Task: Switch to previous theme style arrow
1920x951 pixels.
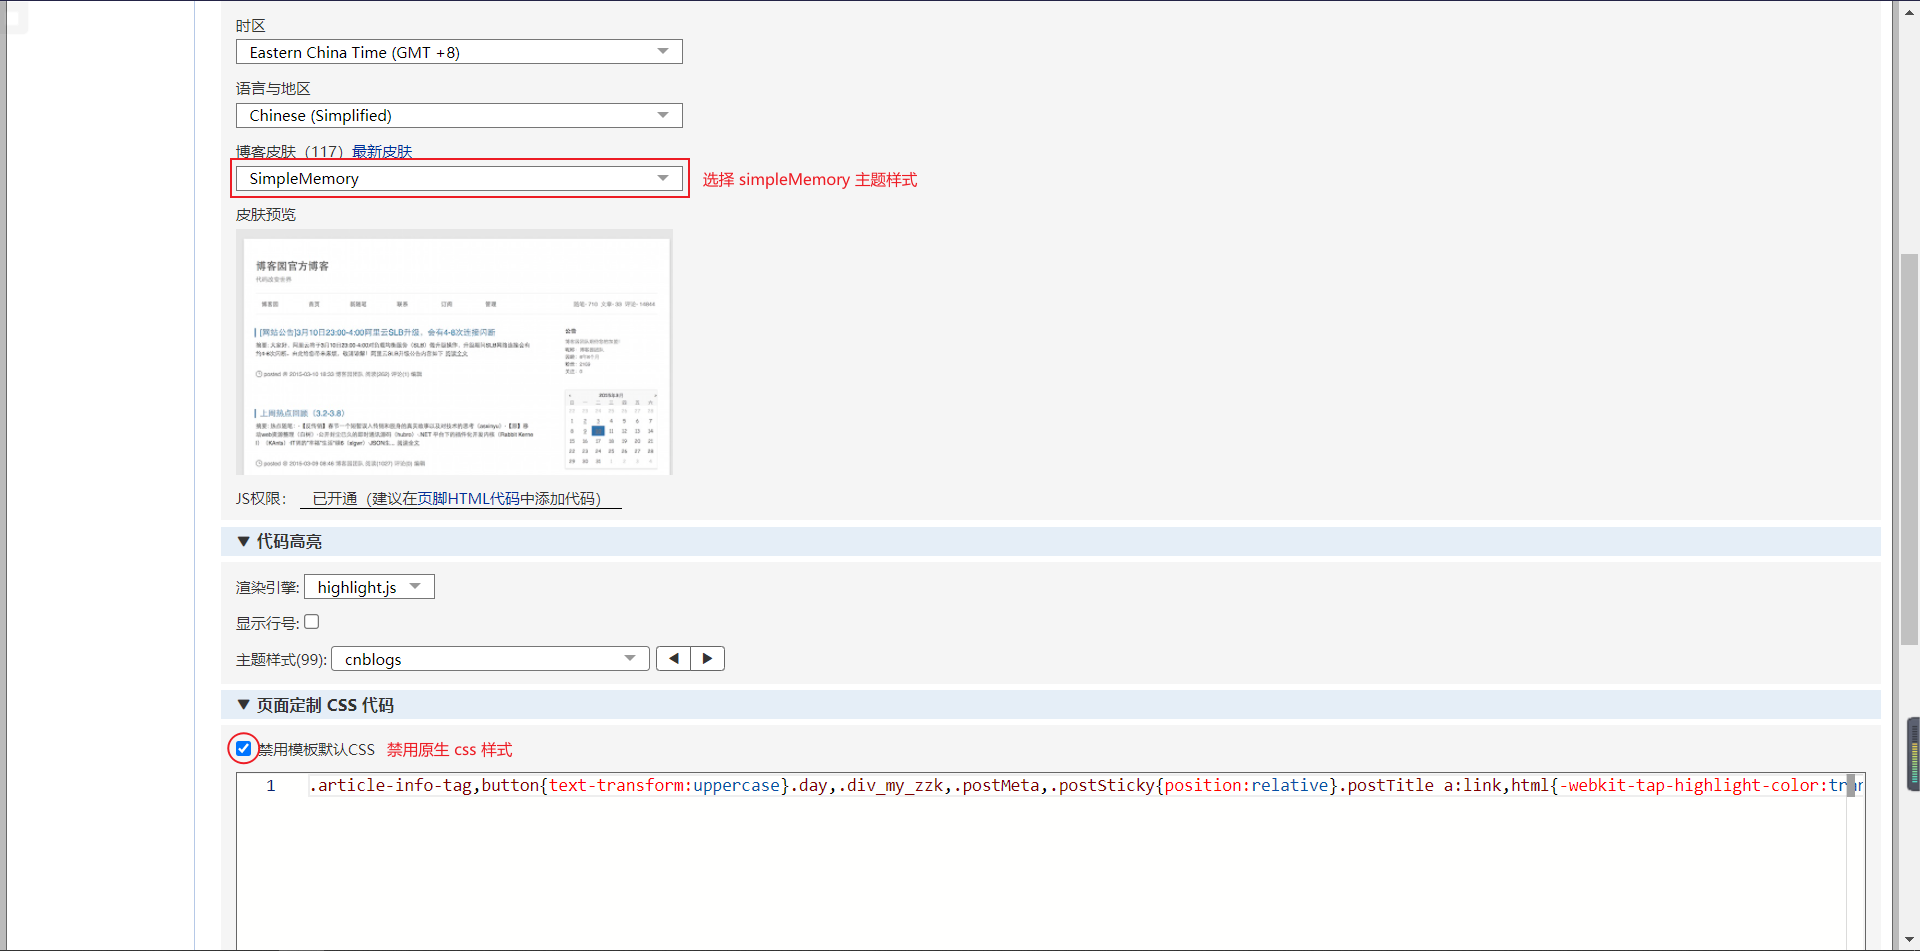Action: coord(673,658)
